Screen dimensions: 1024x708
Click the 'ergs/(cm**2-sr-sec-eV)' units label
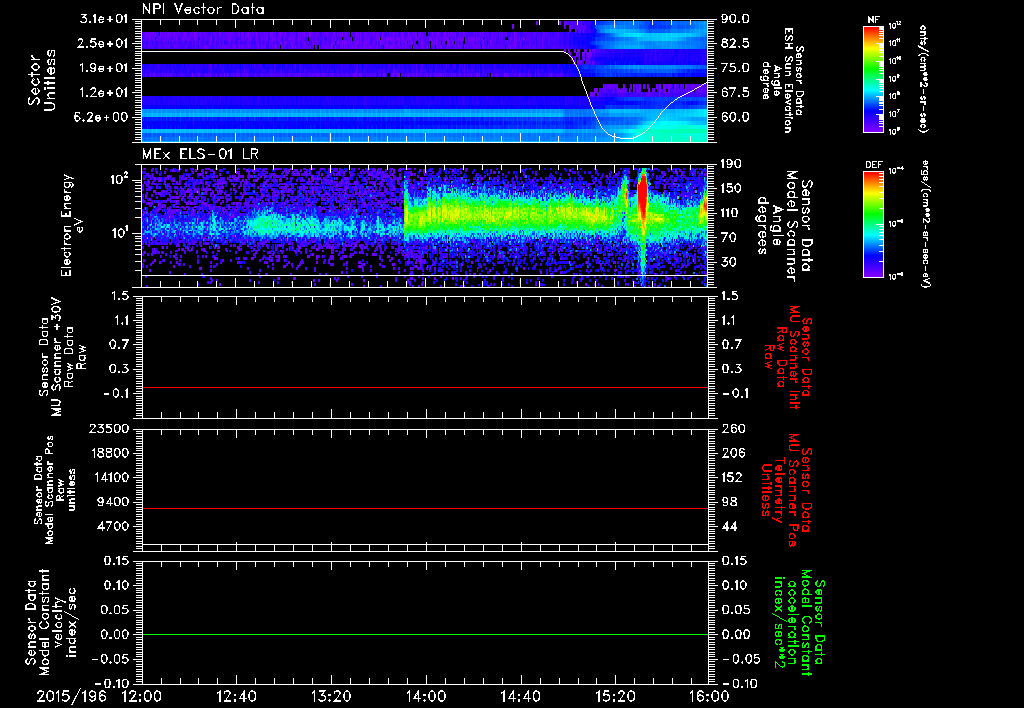point(925,226)
